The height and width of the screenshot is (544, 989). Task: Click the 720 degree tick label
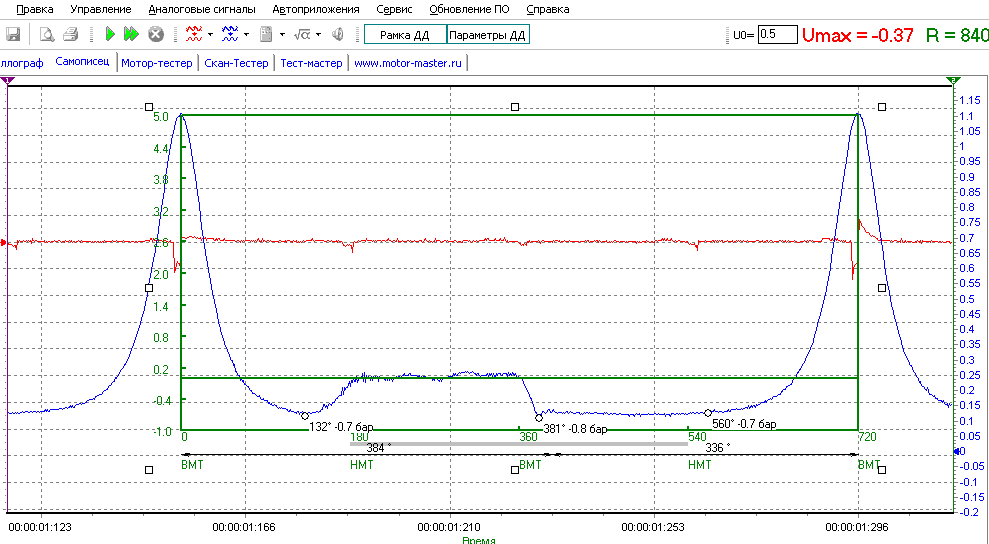(868, 437)
